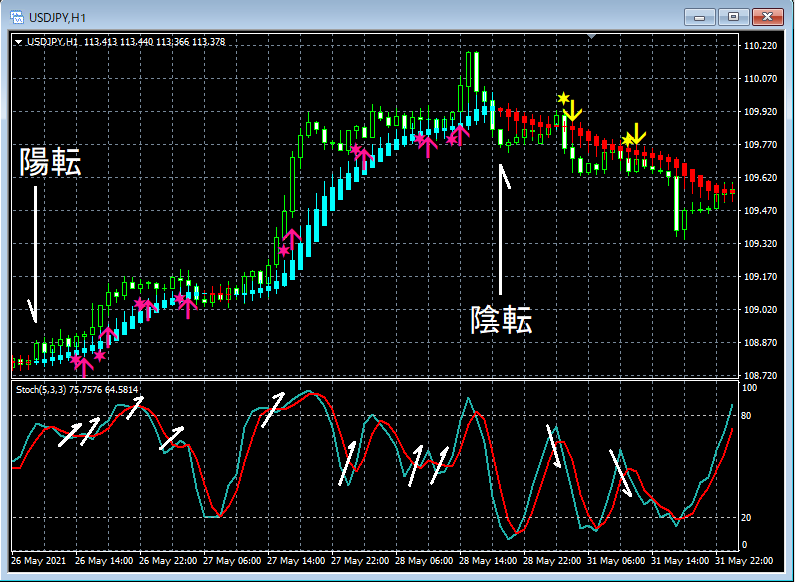Click the 28 May 06:00 time label
This screenshot has height=582, width=796.
tap(424, 561)
